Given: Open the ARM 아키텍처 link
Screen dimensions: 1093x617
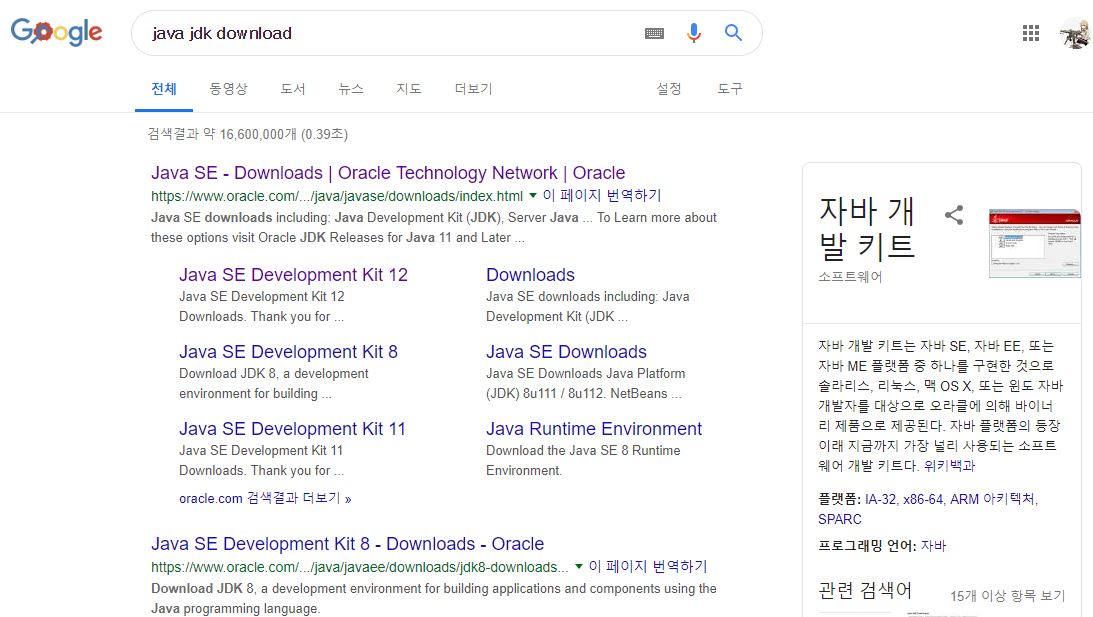Looking at the screenshot, I should pos(993,499).
